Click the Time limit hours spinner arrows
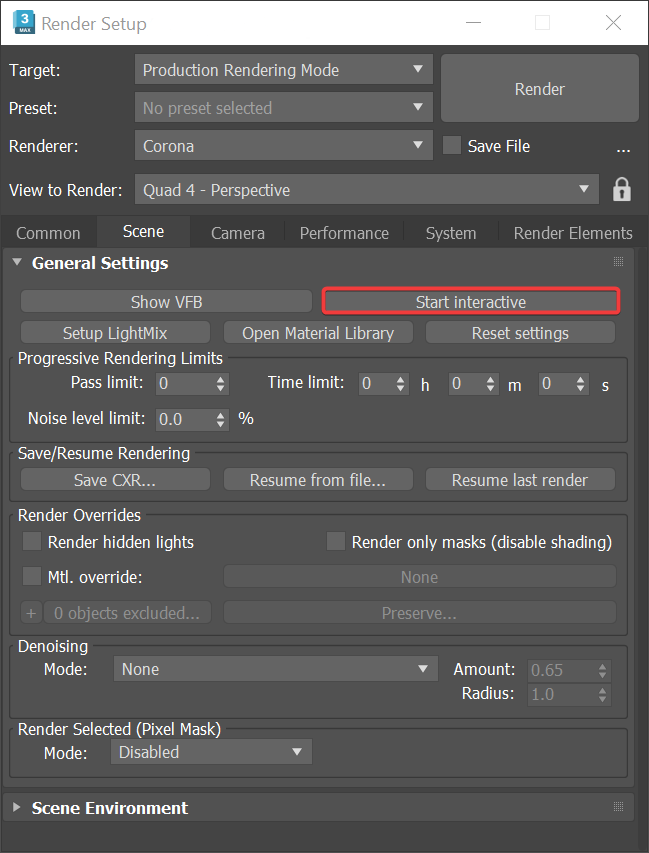The width and height of the screenshot is (649, 853). 400,384
